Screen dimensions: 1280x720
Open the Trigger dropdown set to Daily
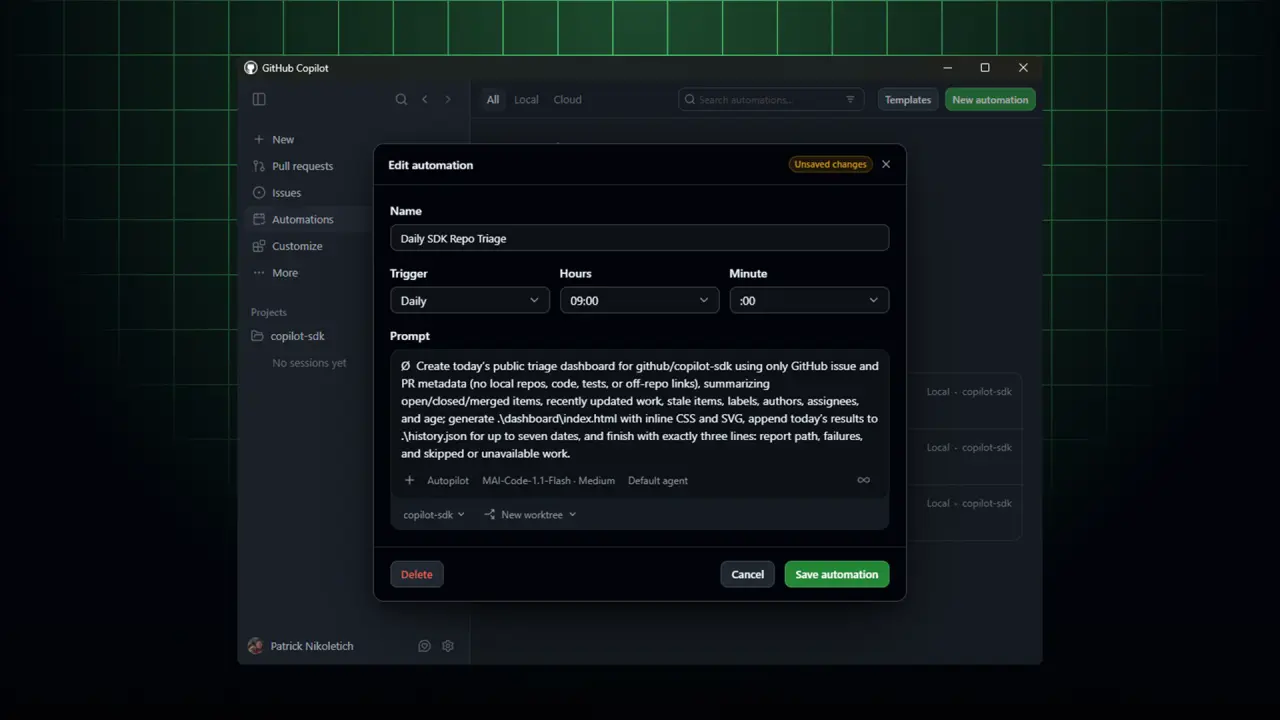point(470,300)
